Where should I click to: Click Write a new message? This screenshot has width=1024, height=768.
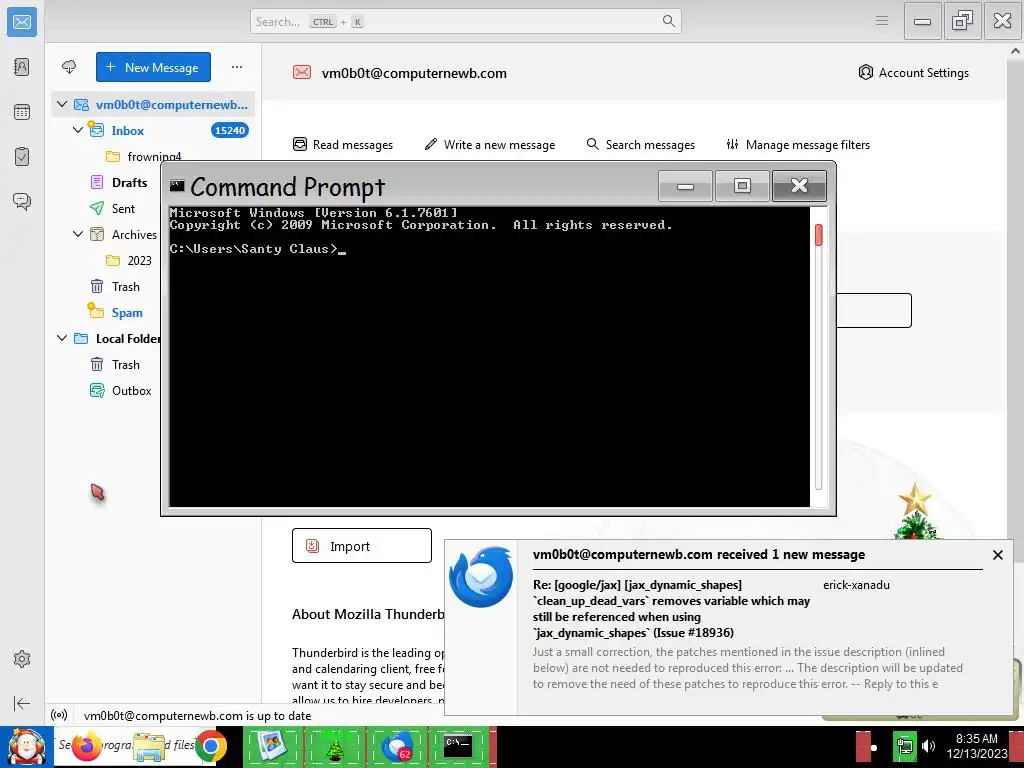click(x=490, y=144)
